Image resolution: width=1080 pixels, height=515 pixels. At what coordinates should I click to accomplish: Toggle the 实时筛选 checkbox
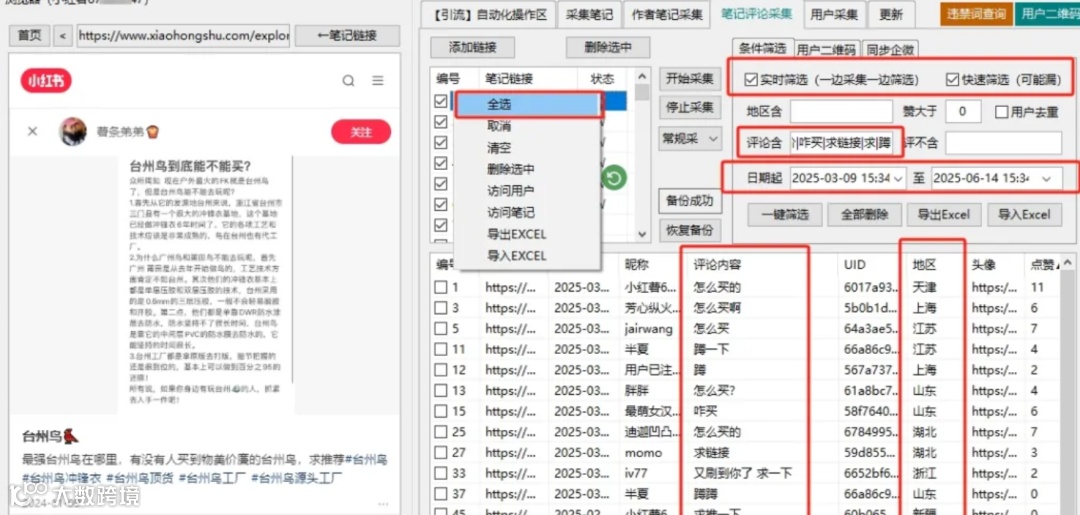[751, 79]
